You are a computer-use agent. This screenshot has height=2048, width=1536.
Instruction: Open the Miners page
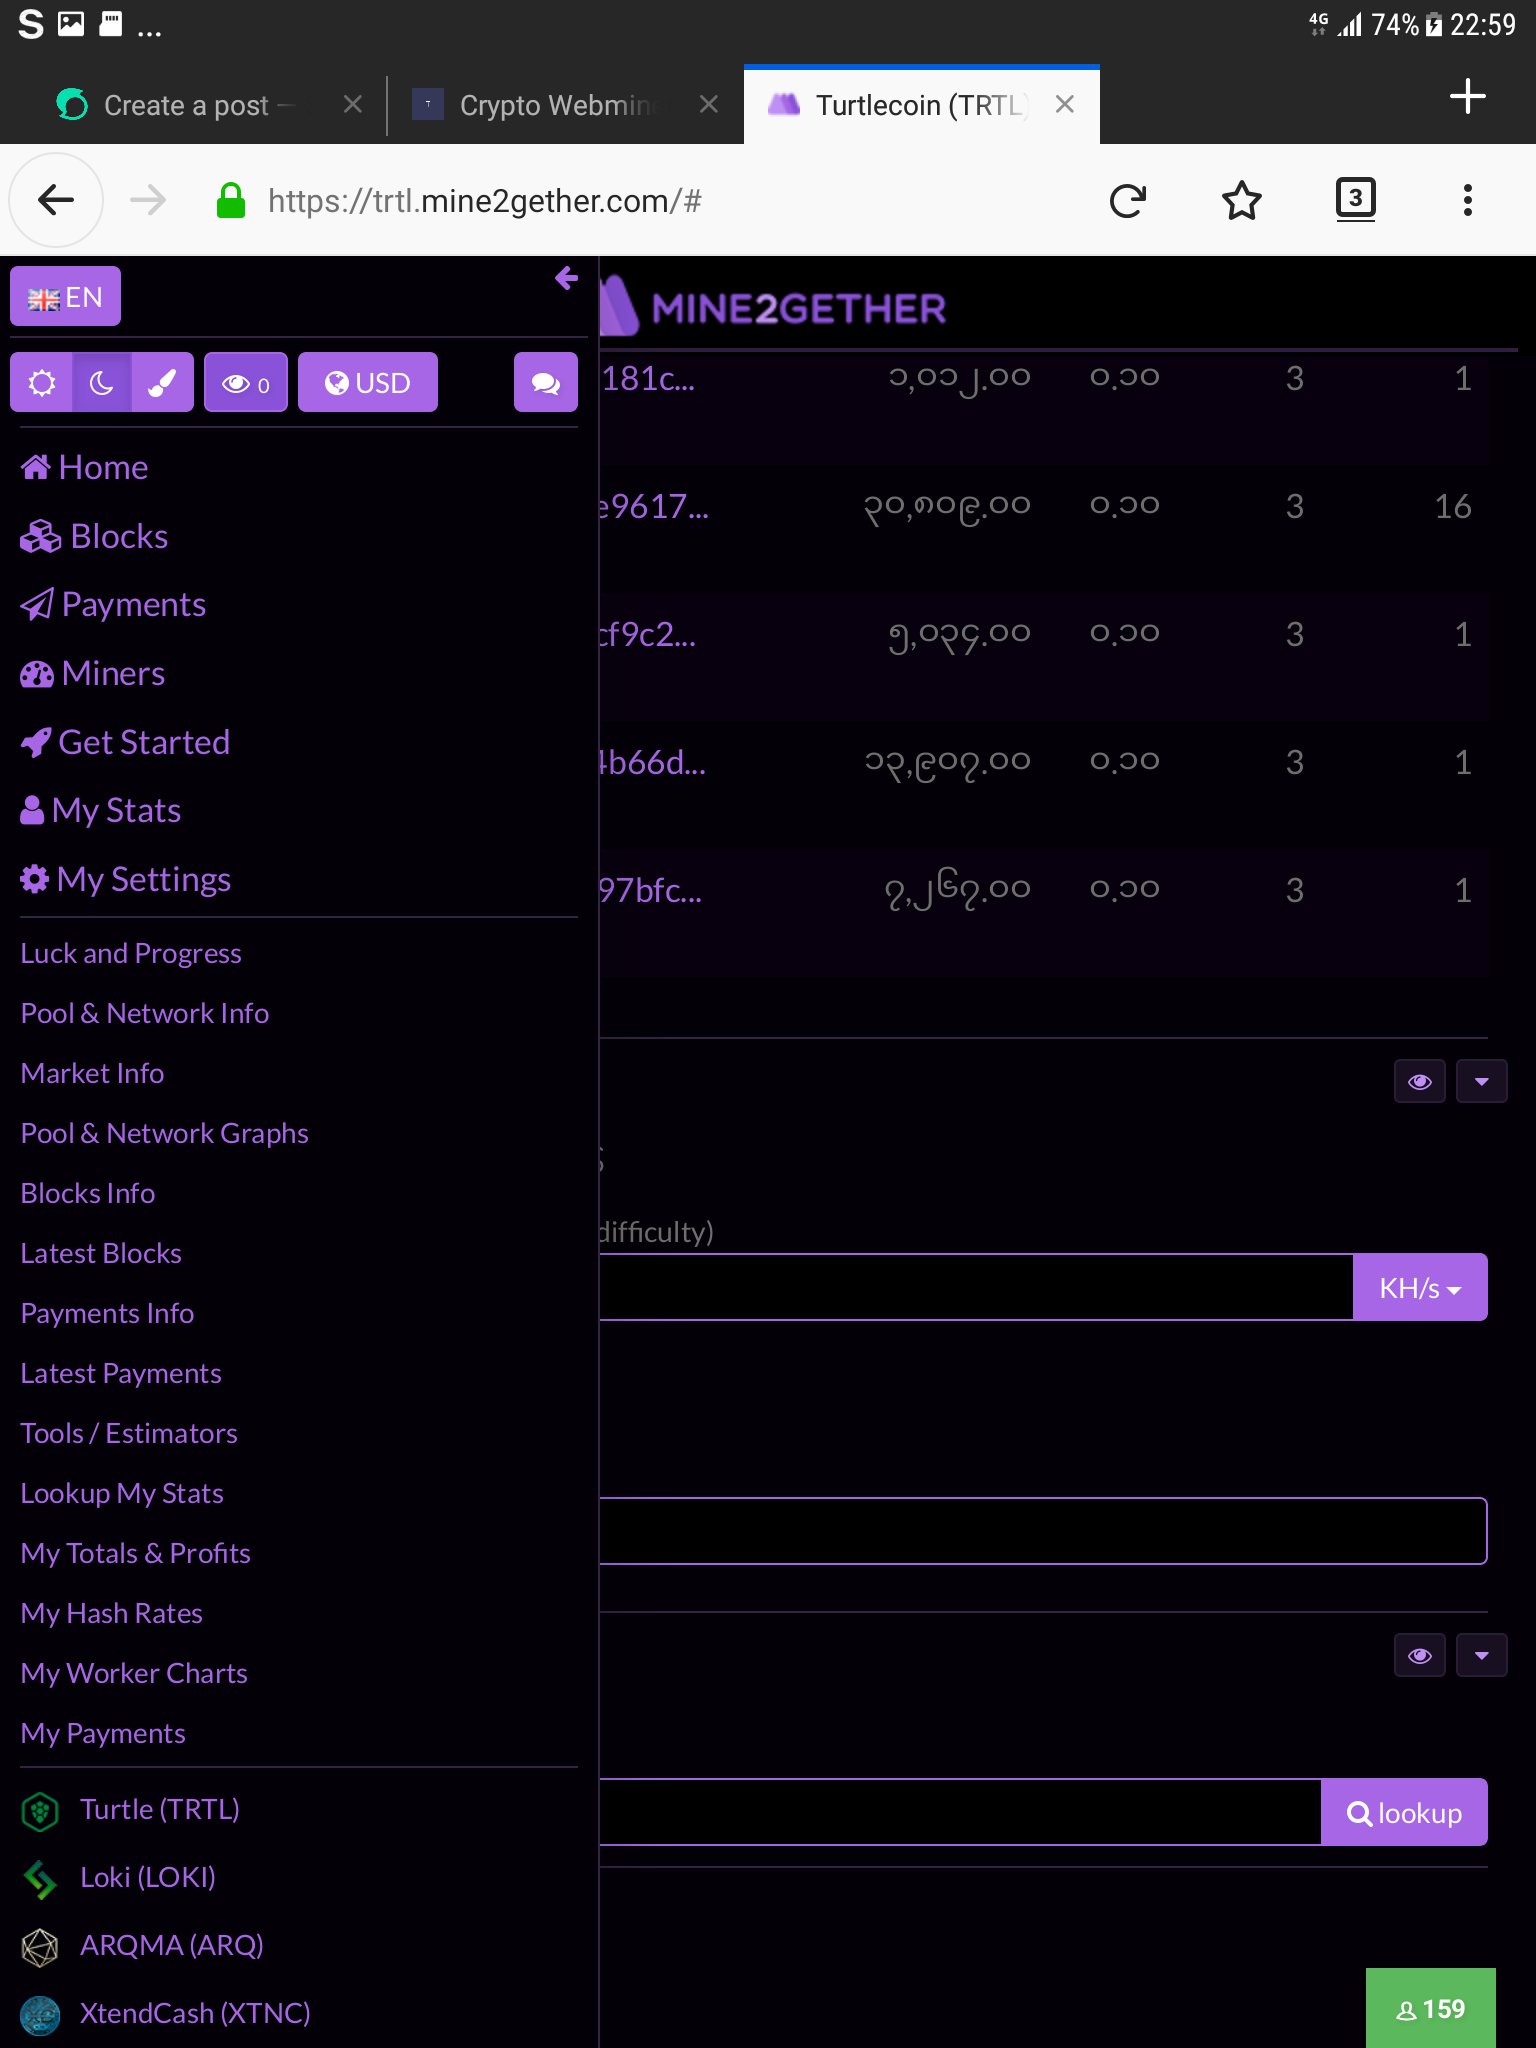pyautogui.click(x=93, y=673)
